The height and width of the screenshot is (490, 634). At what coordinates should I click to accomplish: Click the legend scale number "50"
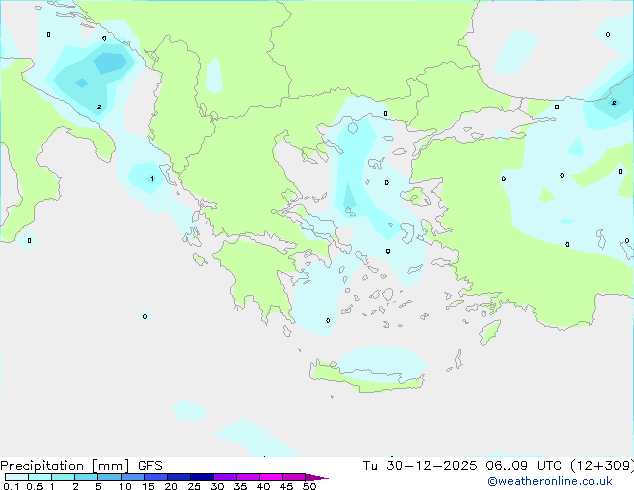tap(309, 486)
